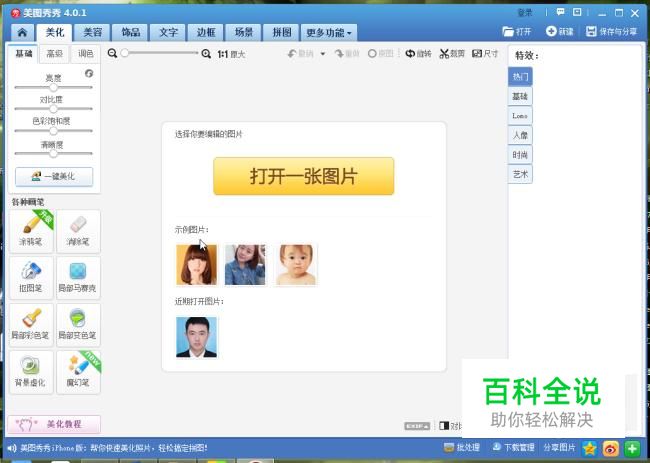
Task: Select the 人像 portrait effects category
Action: 520,135
